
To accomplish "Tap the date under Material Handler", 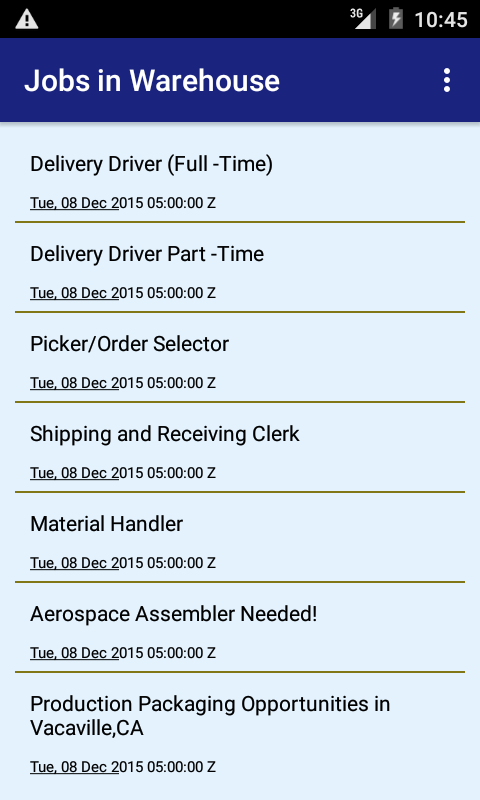I will click(123, 563).
